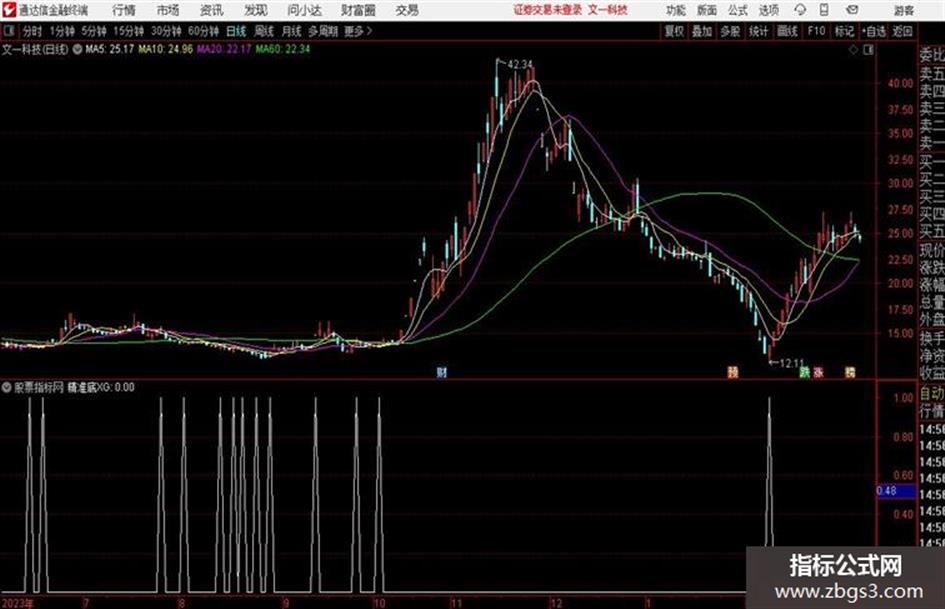The width and height of the screenshot is (945, 609).
Task: Switch to the 1分钟 period tab
Action: click(62, 31)
